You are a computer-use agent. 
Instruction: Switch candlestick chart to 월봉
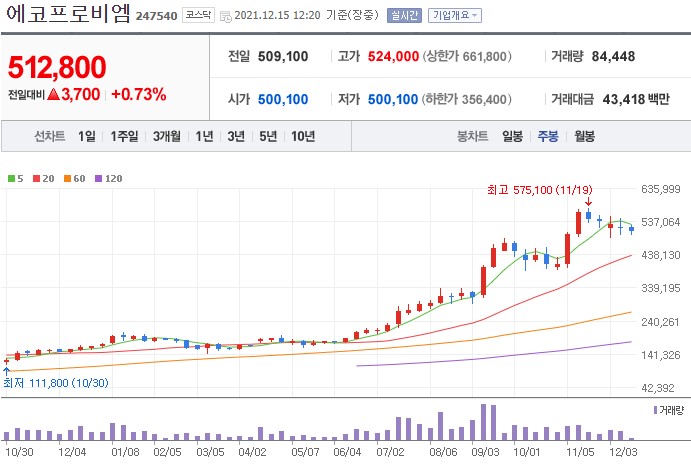pyautogui.click(x=584, y=136)
